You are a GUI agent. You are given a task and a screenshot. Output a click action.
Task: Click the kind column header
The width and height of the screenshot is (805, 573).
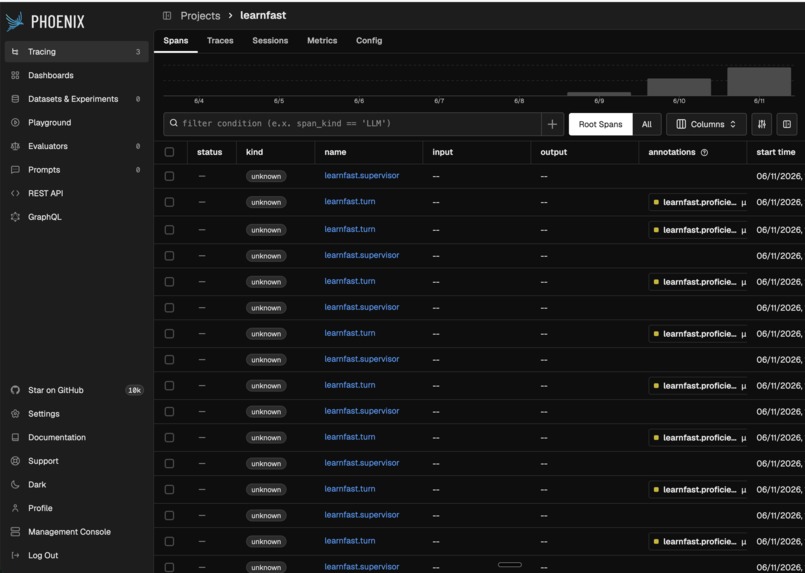[x=255, y=152]
